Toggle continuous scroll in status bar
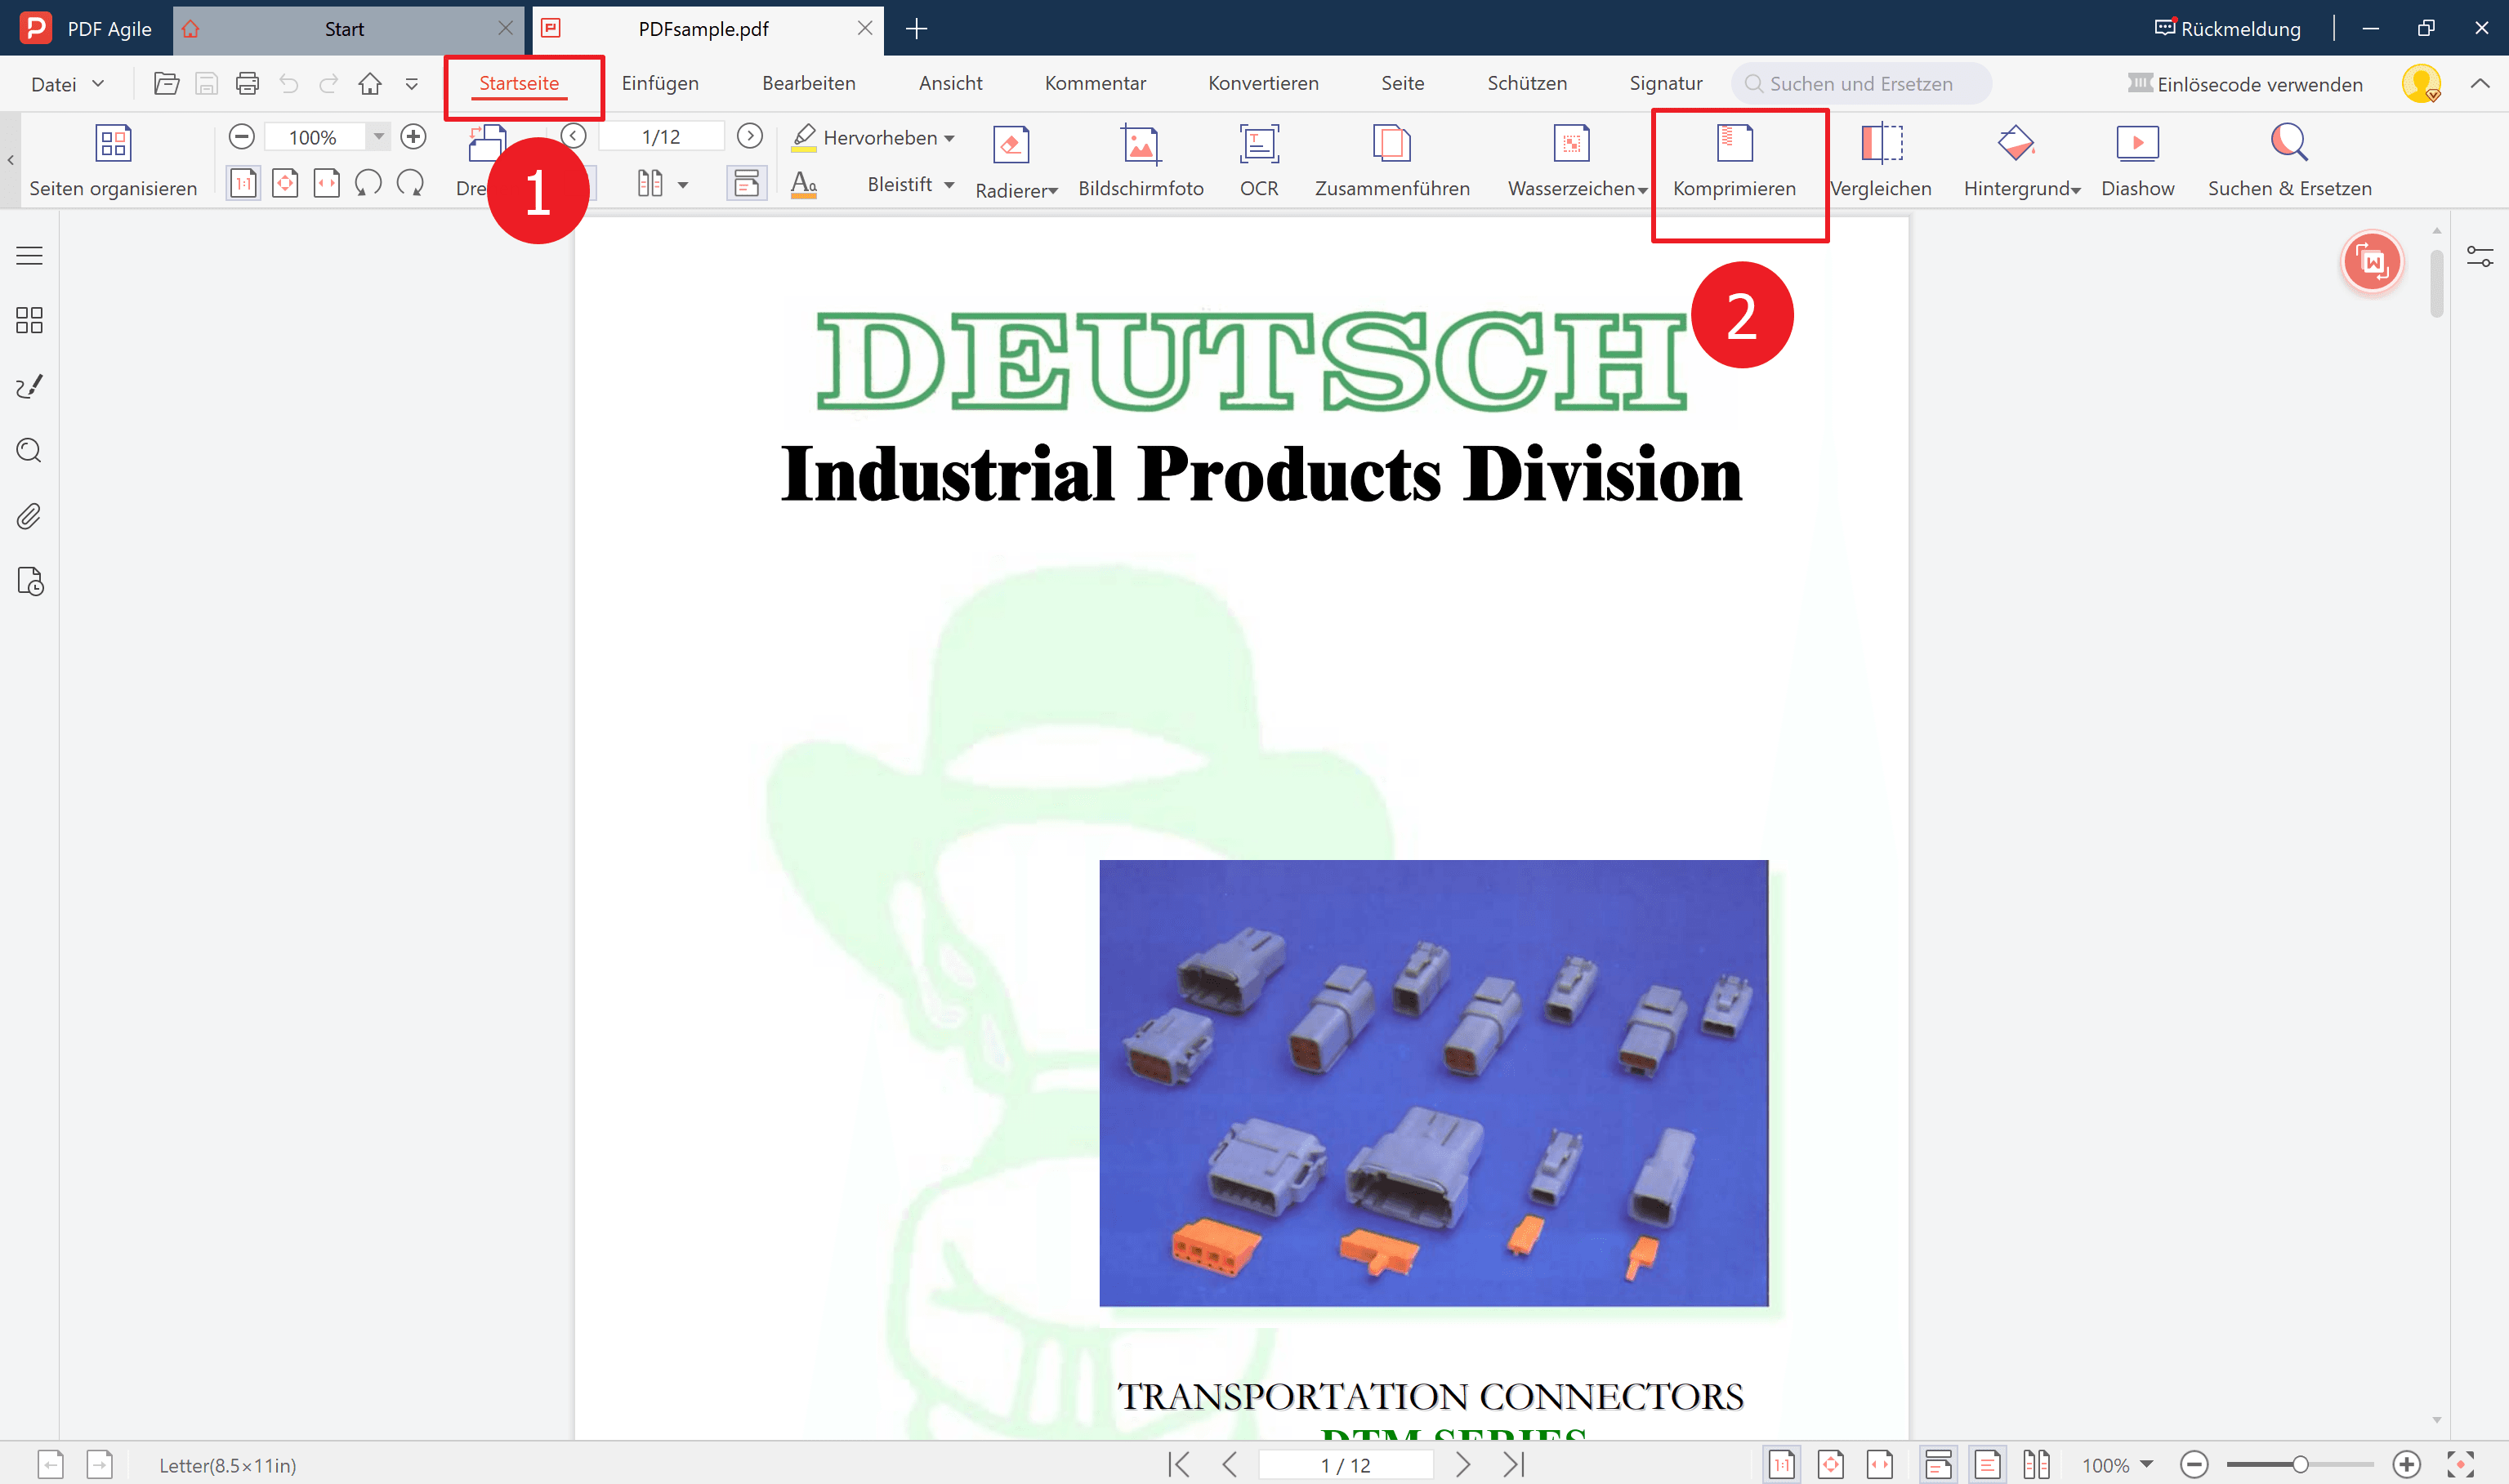This screenshot has width=2509, height=1484. tap(1938, 1465)
